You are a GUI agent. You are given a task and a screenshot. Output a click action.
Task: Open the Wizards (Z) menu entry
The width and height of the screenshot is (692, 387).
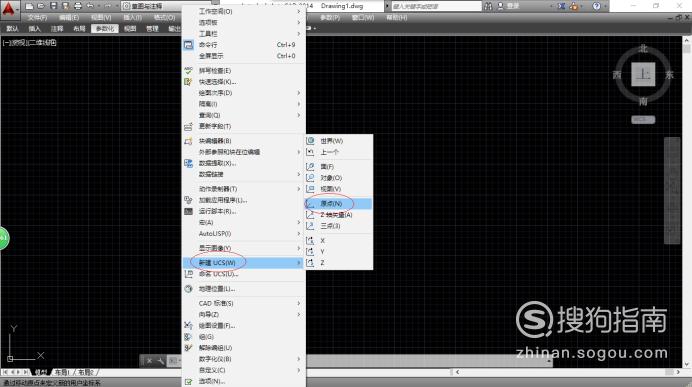click(x=243, y=314)
